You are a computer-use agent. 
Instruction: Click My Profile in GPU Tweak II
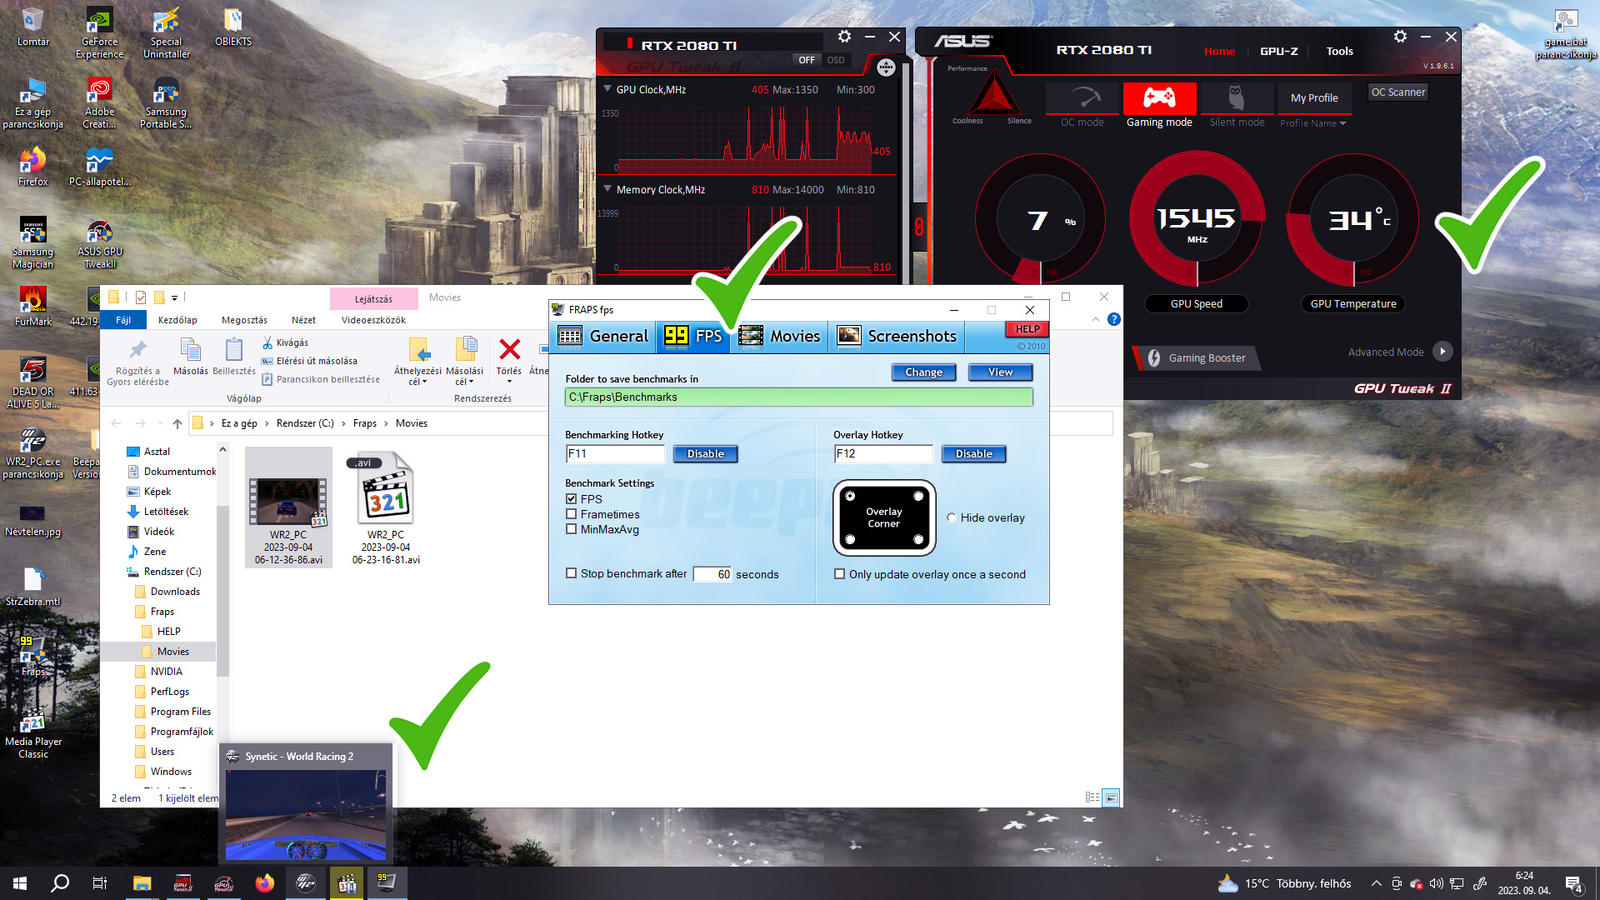point(1314,98)
